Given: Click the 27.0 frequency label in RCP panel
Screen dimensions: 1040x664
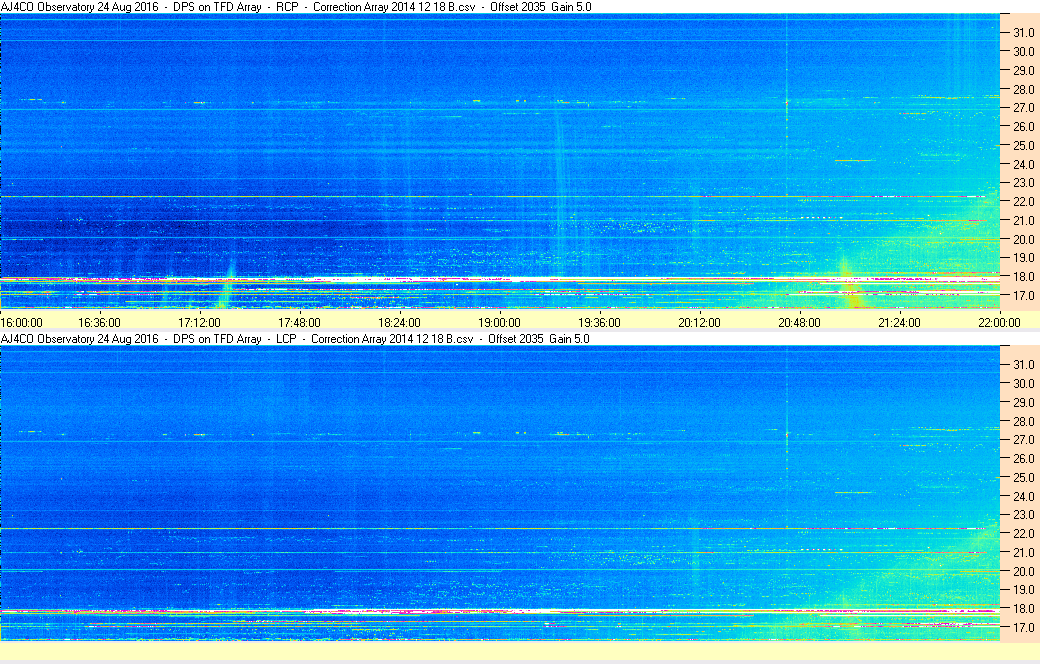Looking at the screenshot, I should pyautogui.click(x=1023, y=107).
